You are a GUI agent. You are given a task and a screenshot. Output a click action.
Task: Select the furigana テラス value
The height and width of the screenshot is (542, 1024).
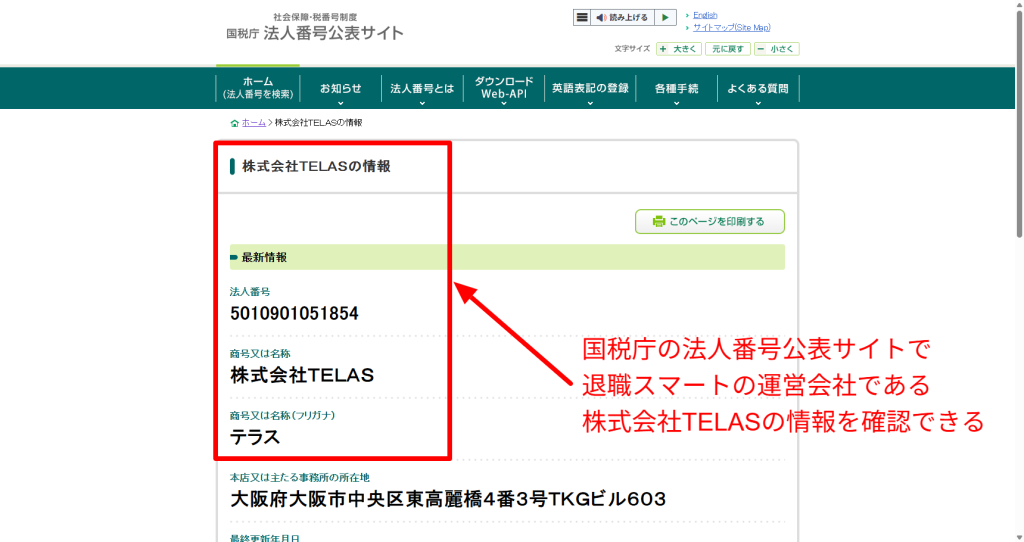255,437
